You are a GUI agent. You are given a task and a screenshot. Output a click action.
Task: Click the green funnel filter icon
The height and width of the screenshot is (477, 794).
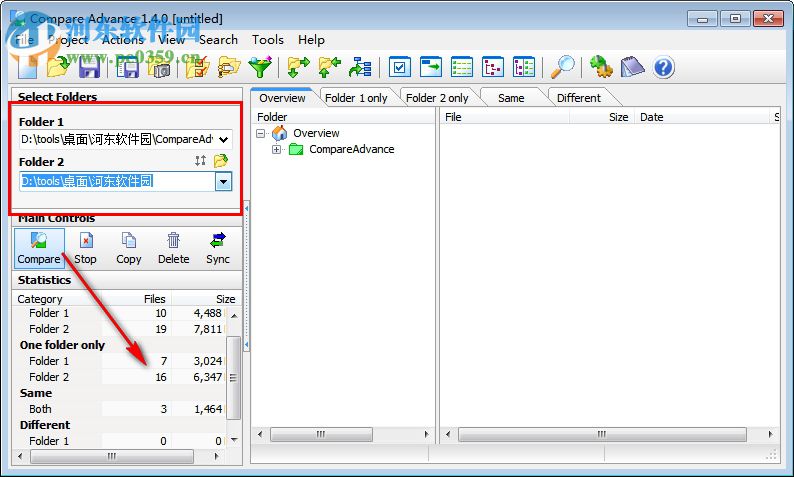[x=260, y=67]
